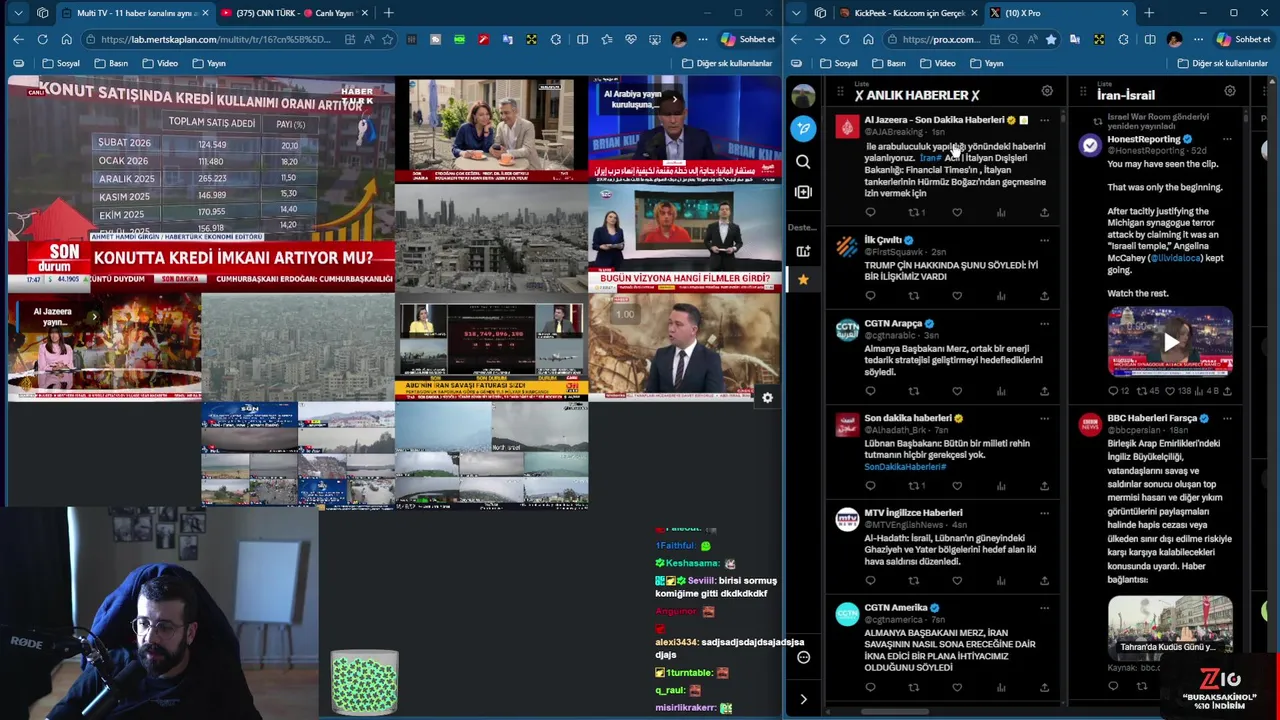Select Bugün vizyona hangi filmler girdi stream
1280x720 pixels.
point(685,238)
